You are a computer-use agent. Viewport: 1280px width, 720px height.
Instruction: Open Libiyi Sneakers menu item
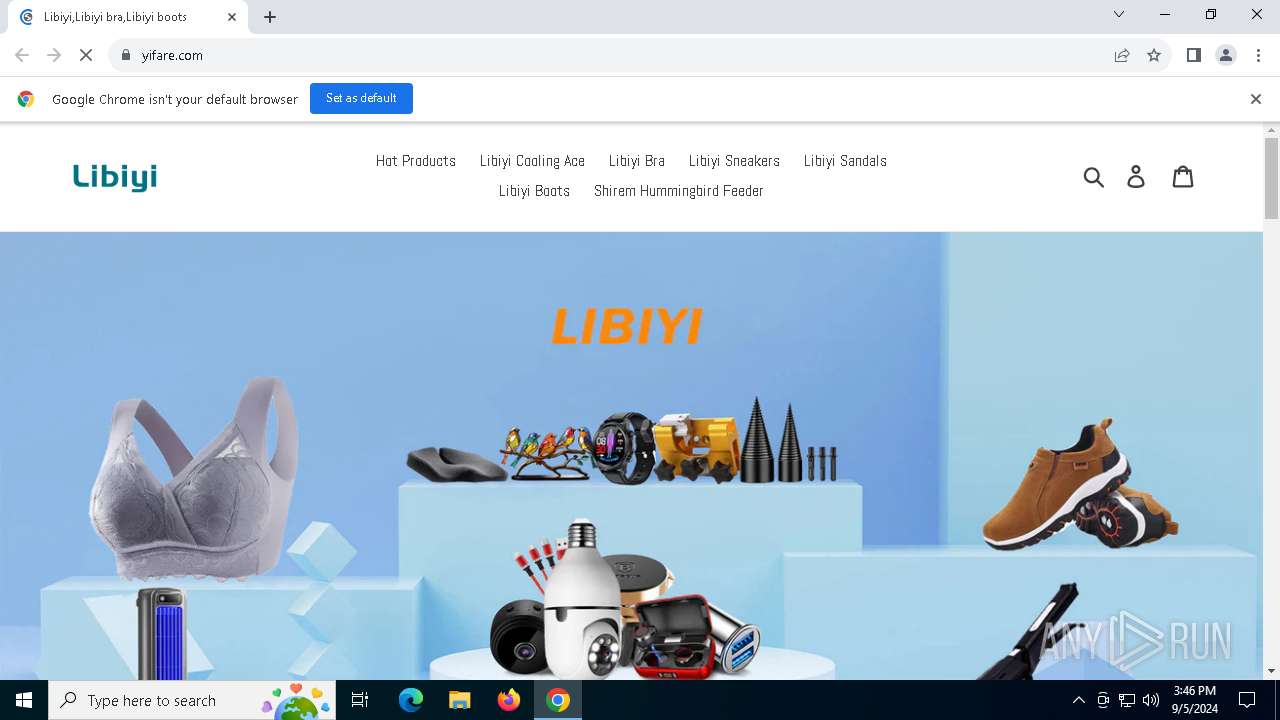click(734, 161)
